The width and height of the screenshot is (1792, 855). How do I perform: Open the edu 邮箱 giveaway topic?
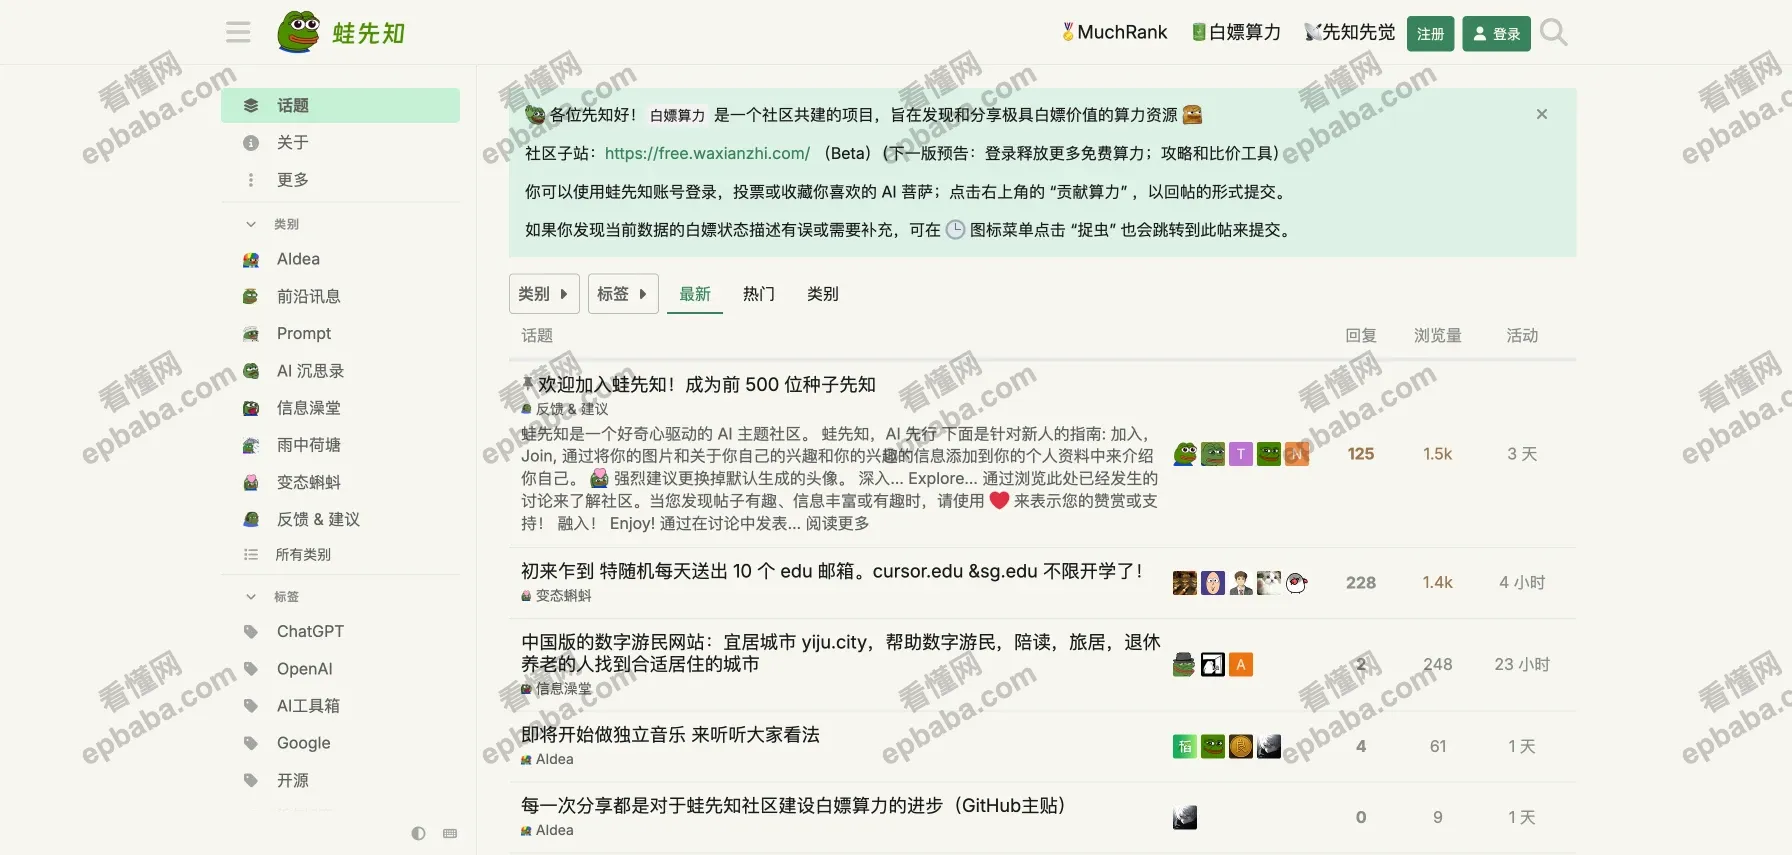[831, 571]
